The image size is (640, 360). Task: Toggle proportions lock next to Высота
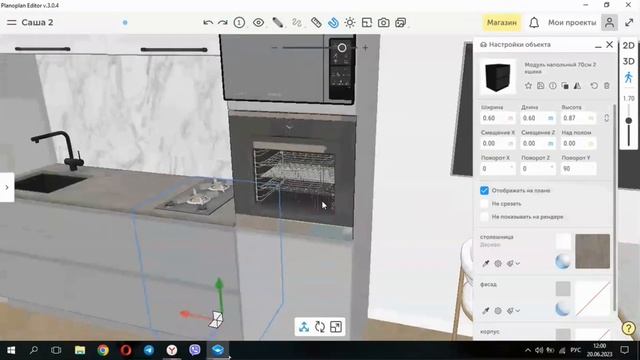607,118
